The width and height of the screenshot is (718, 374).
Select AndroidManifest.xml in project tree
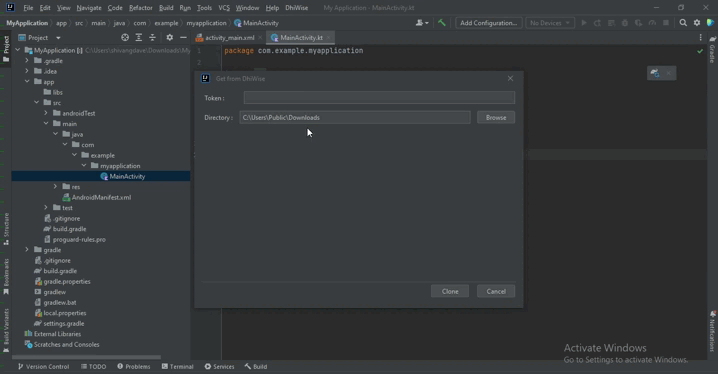click(x=101, y=197)
